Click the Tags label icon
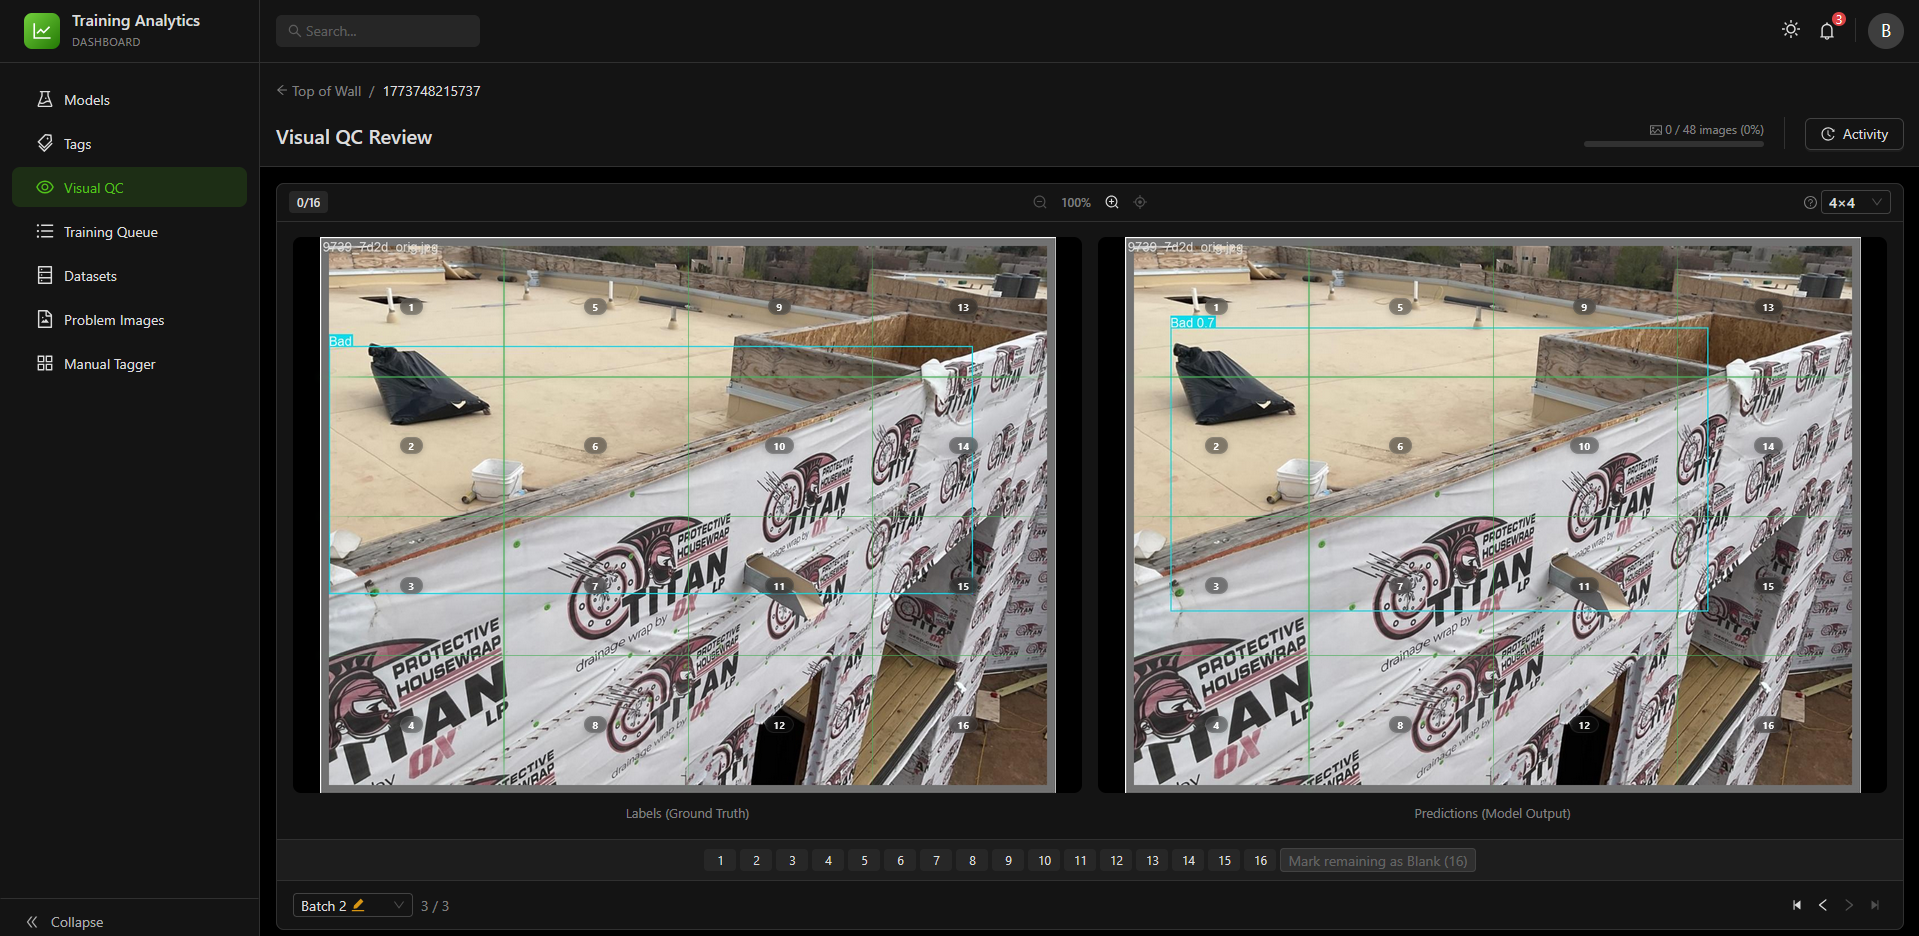This screenshot has width=1919, height=936. tap(45, 143)
